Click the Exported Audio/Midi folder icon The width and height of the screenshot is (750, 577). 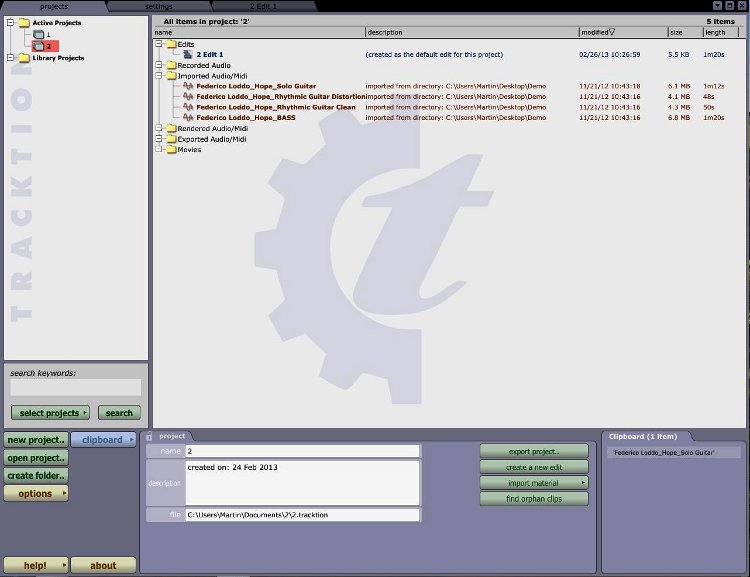[172, 139]
